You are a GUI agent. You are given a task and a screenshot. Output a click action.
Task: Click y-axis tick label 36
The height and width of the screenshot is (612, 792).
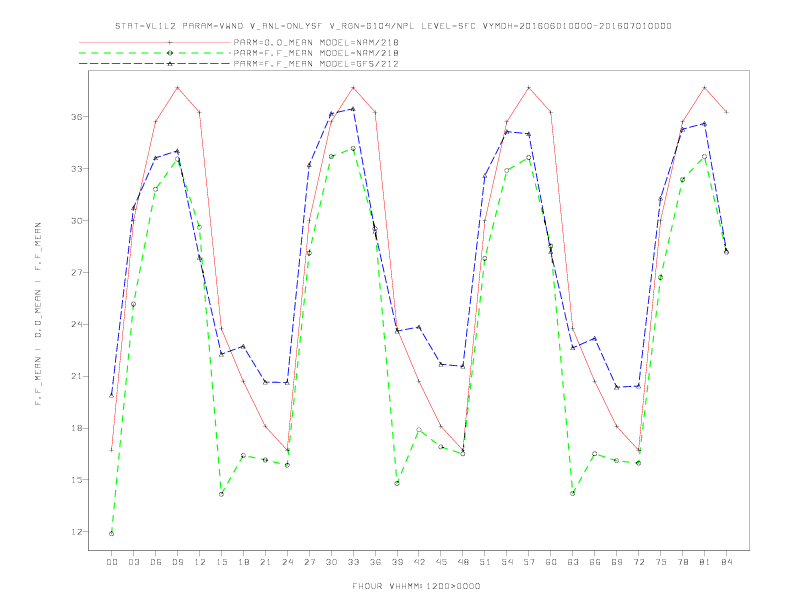76,117
